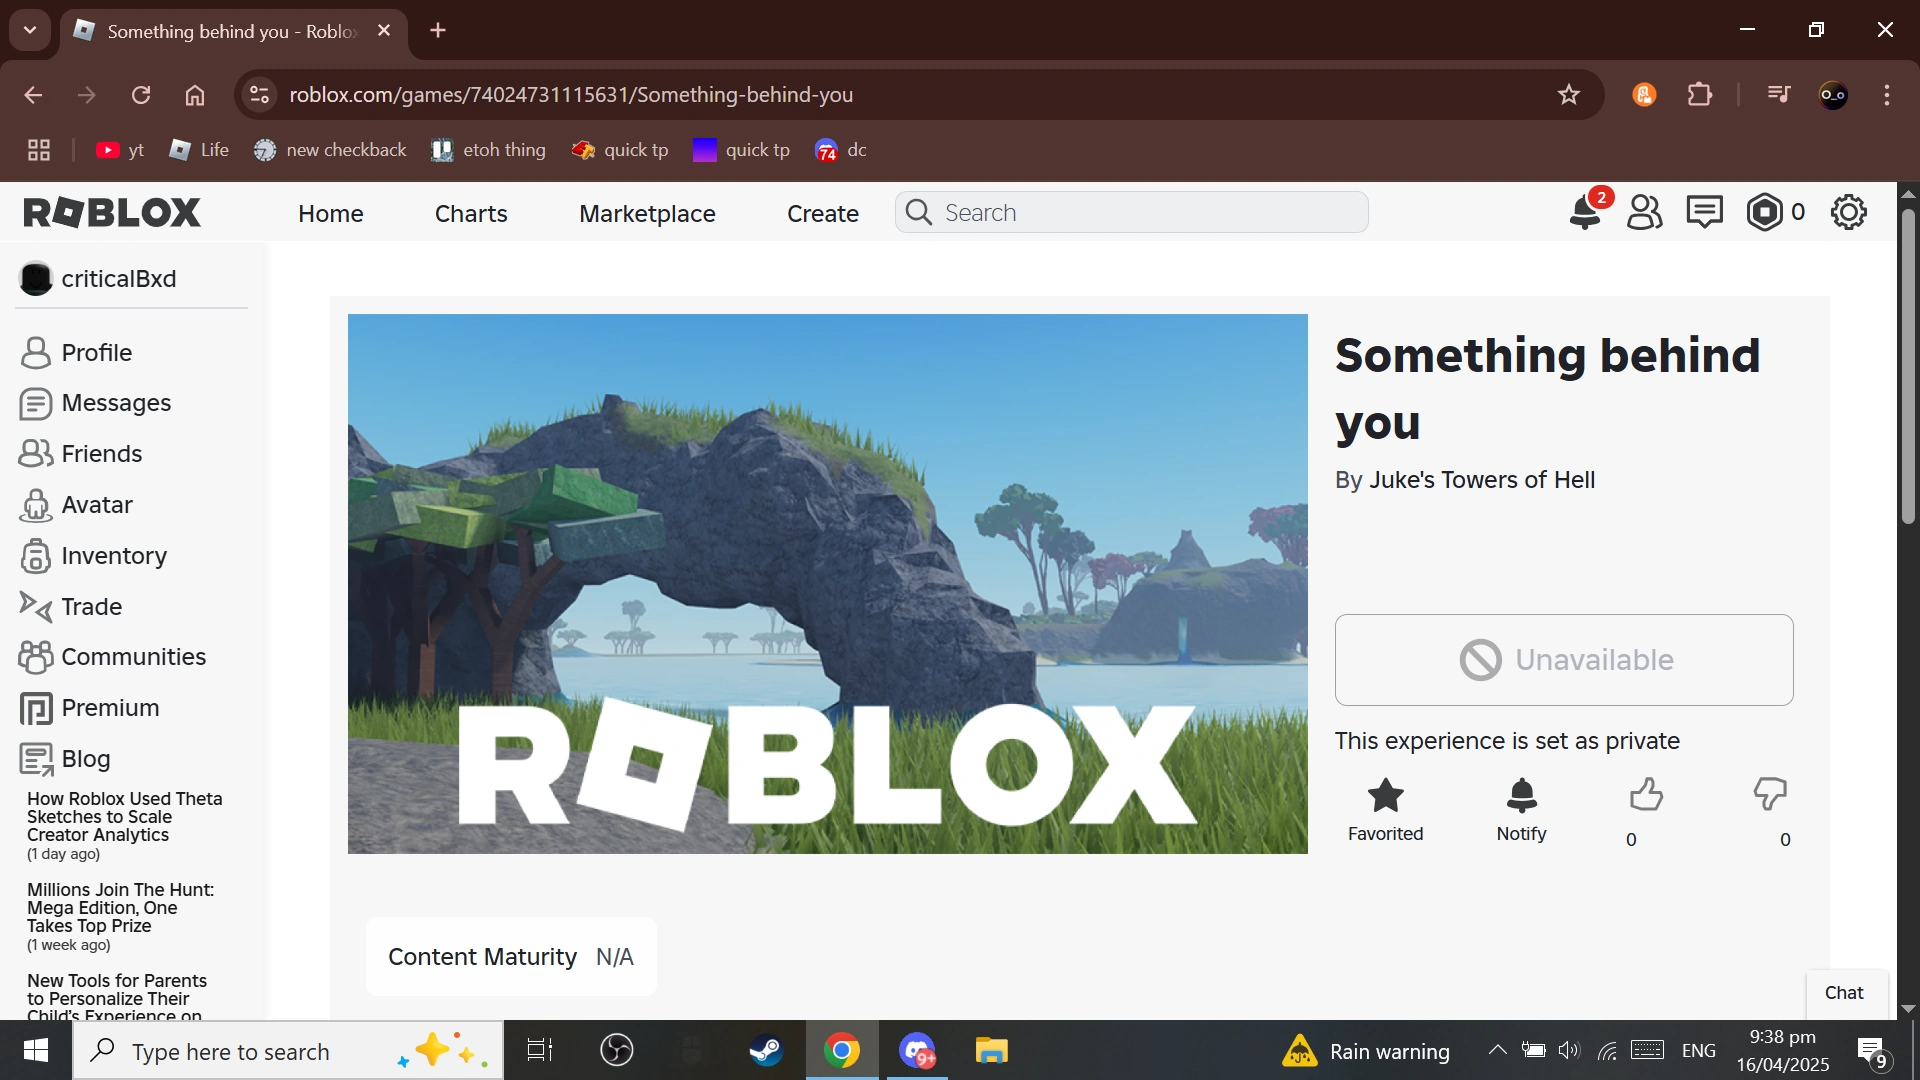Click the Robux balance icon
Screen dimensions: 1920x1080
click(x=1765, y=212)
